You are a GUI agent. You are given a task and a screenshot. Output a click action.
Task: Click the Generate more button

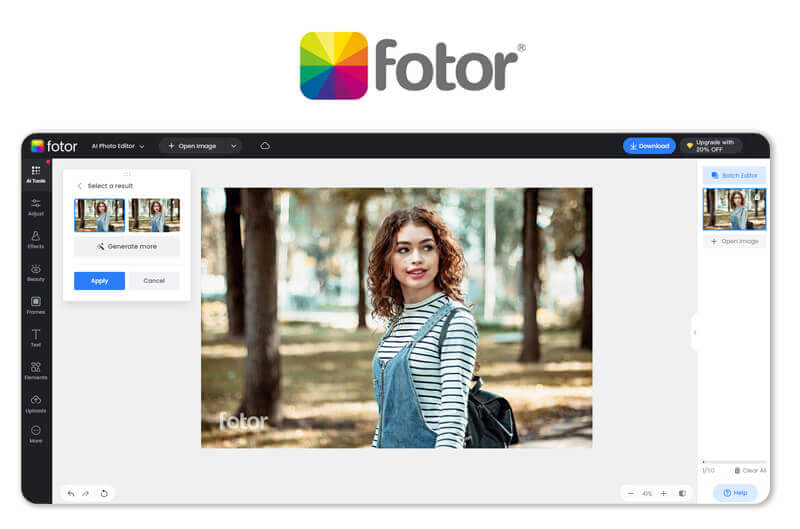(127, 246)
